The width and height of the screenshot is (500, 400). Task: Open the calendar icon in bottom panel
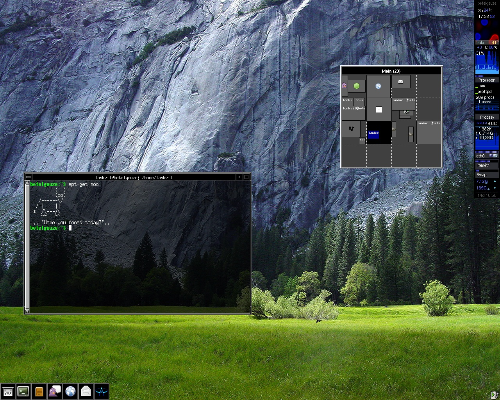click(x=8, y=391)
